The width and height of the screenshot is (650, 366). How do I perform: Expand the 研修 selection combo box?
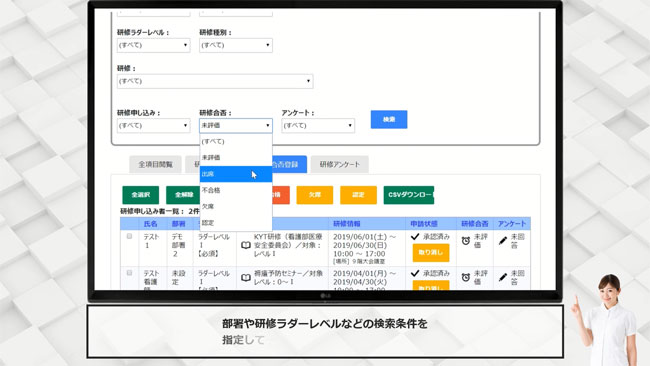215,81
